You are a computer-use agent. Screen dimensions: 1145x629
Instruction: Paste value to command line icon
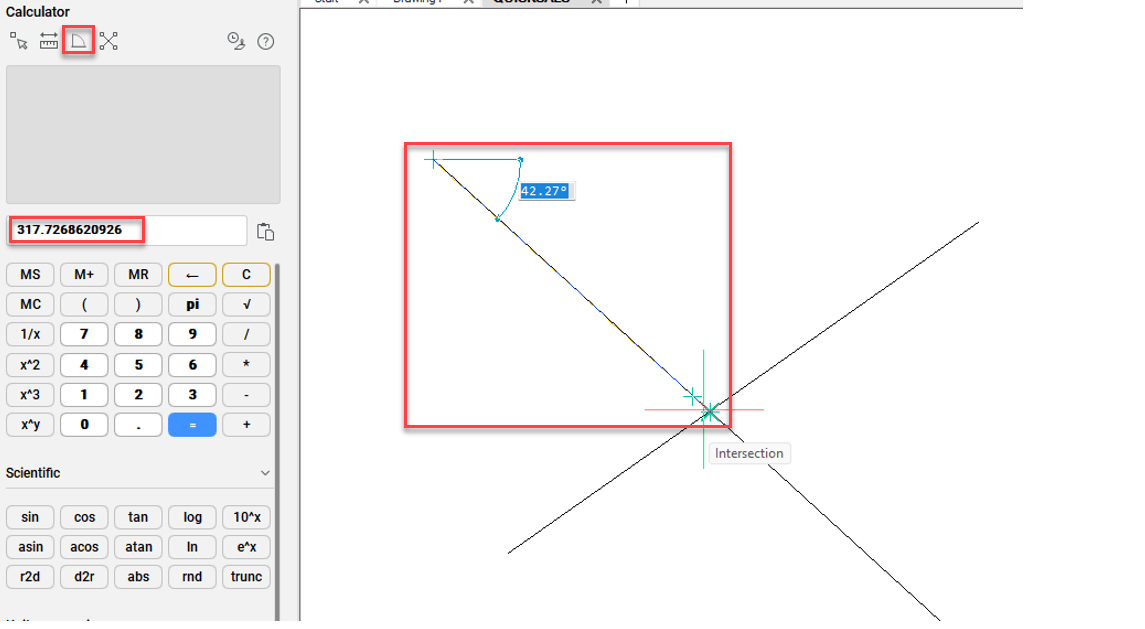click(265, 231)
